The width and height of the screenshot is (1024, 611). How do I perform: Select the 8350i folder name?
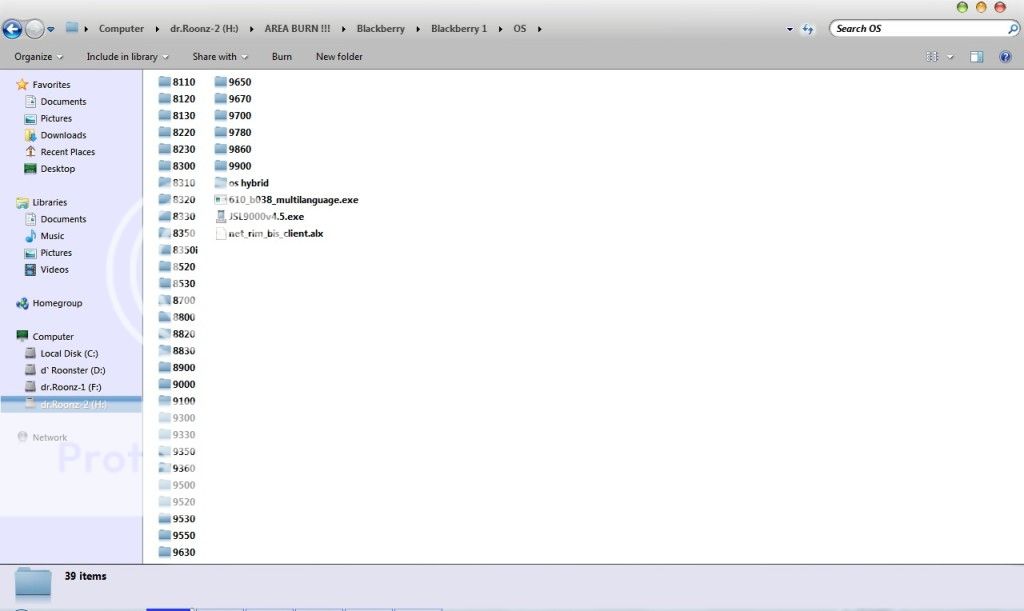click(x=185, y=250)
